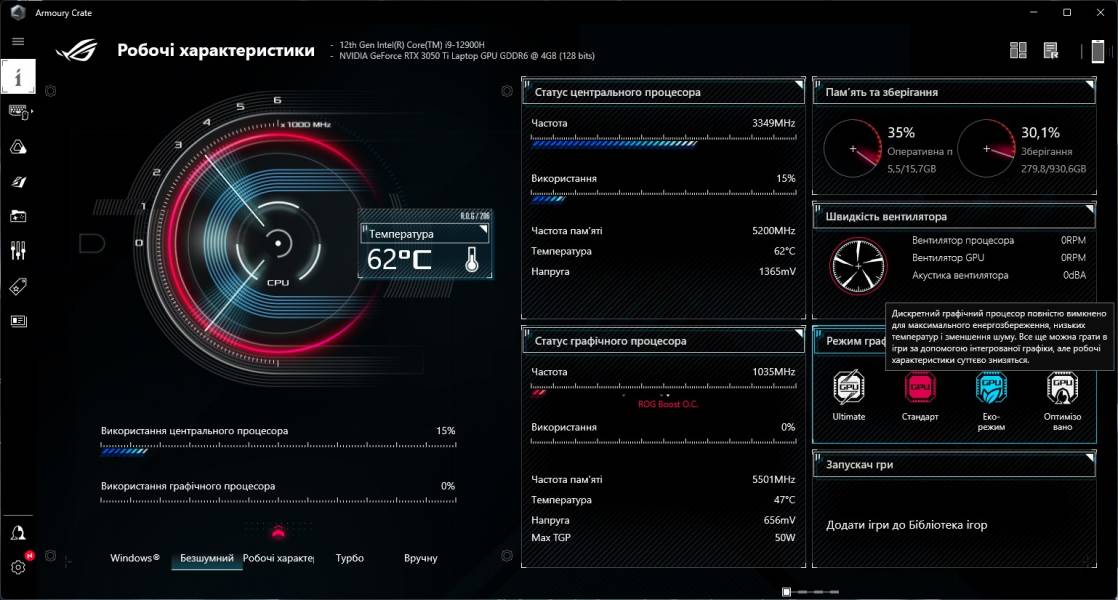Open GameVisual slashed sidebar icon

18,182
